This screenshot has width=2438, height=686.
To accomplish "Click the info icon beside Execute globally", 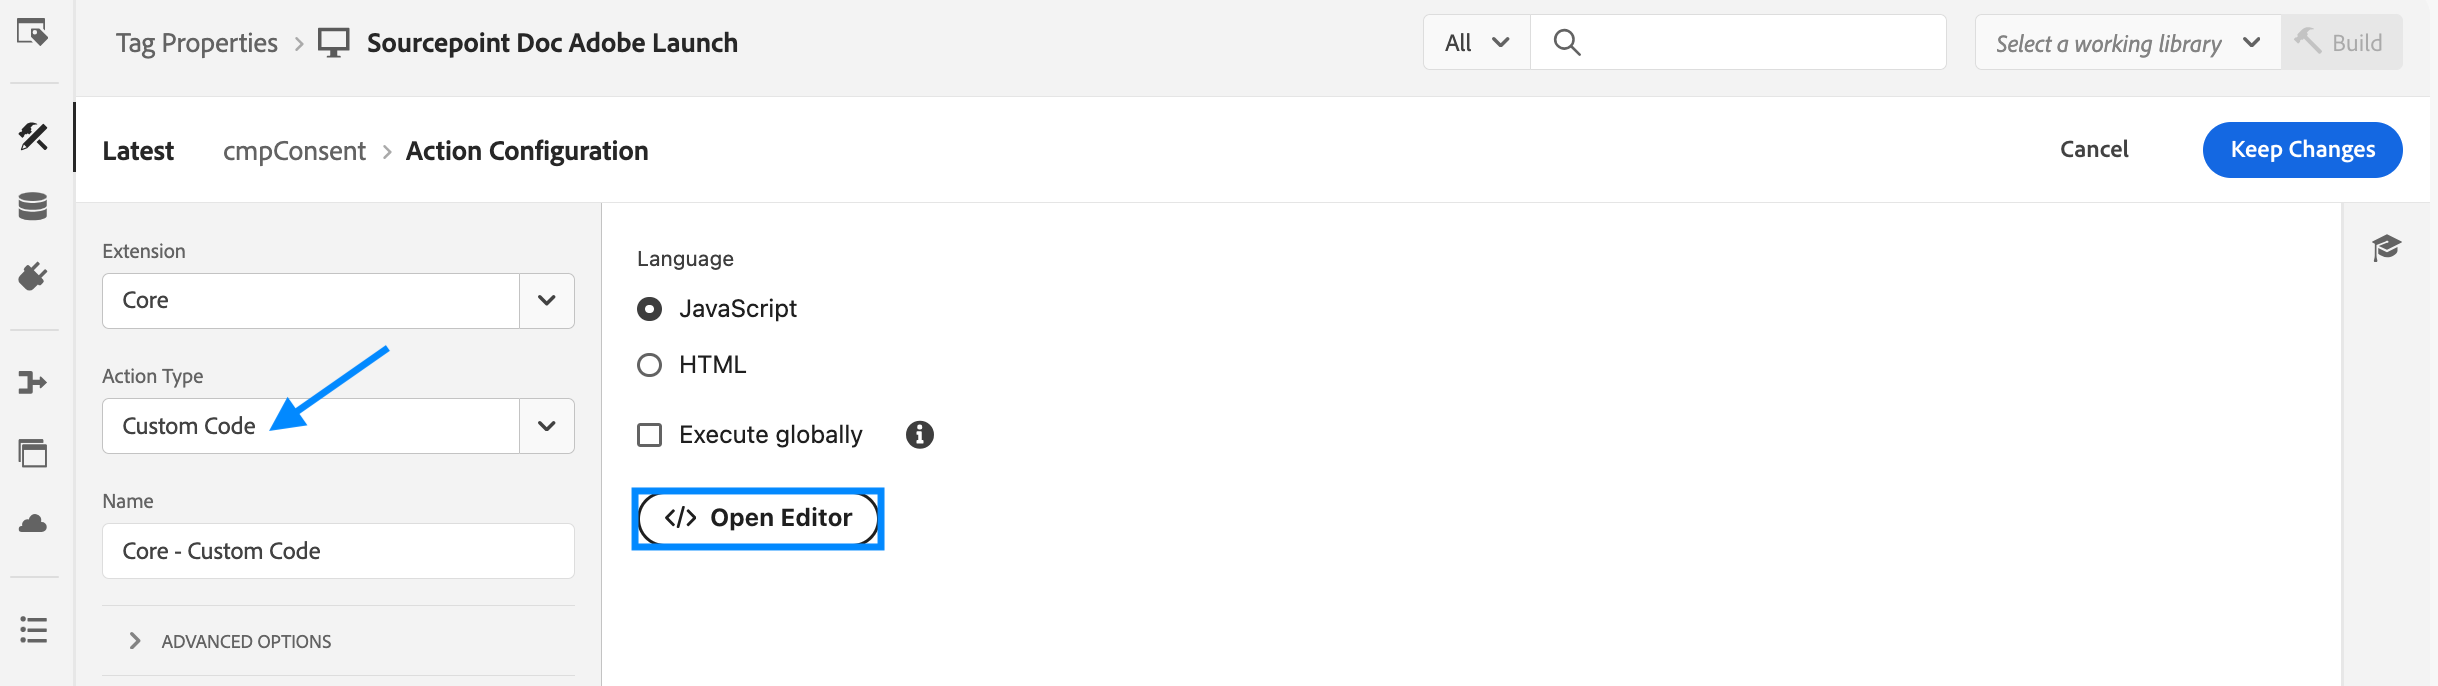I will coord(920,435).
